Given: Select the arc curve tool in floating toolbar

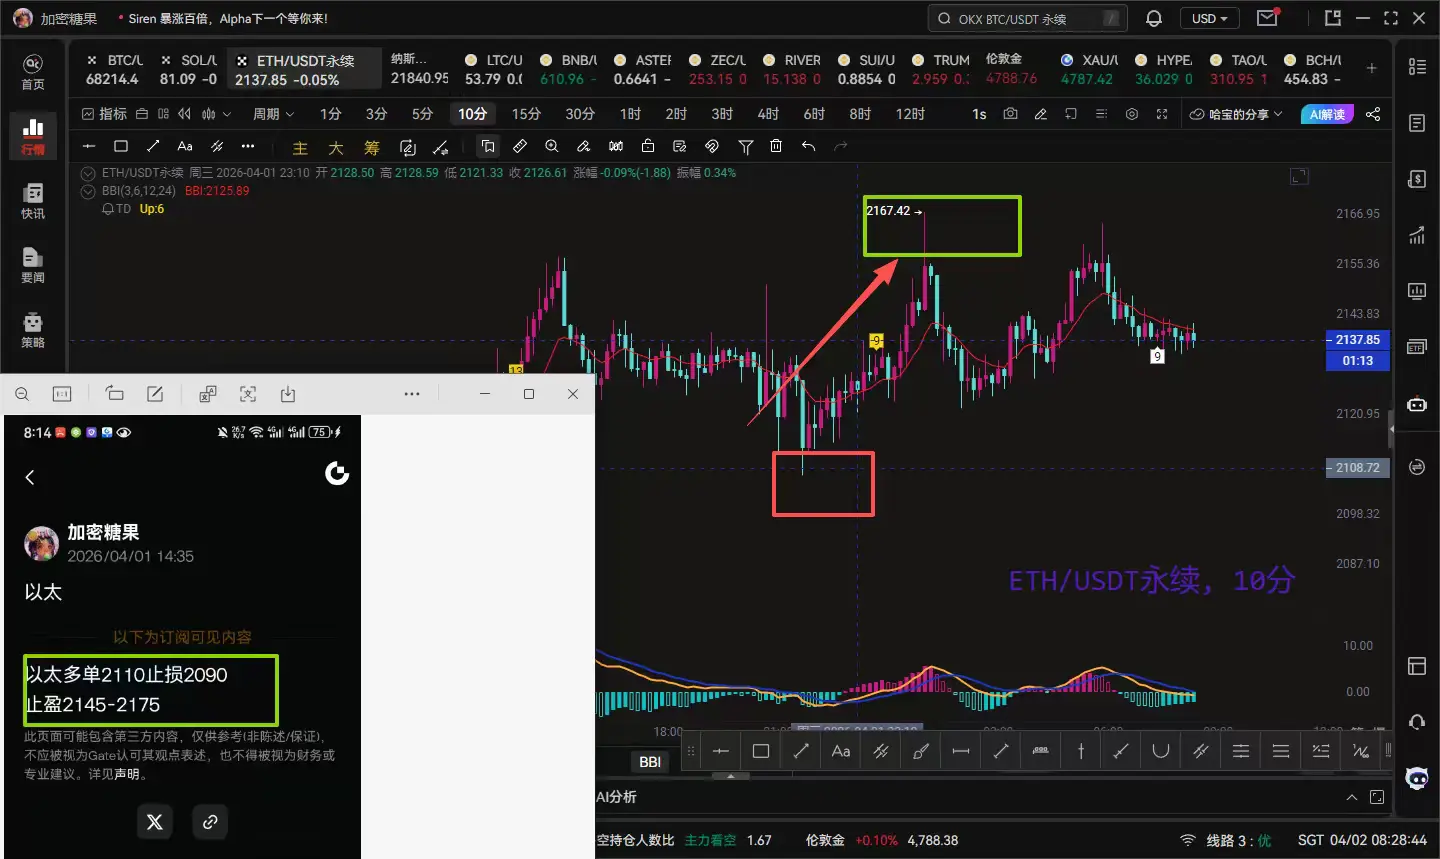Looking at the screenshot, I should pos(1161,751).
